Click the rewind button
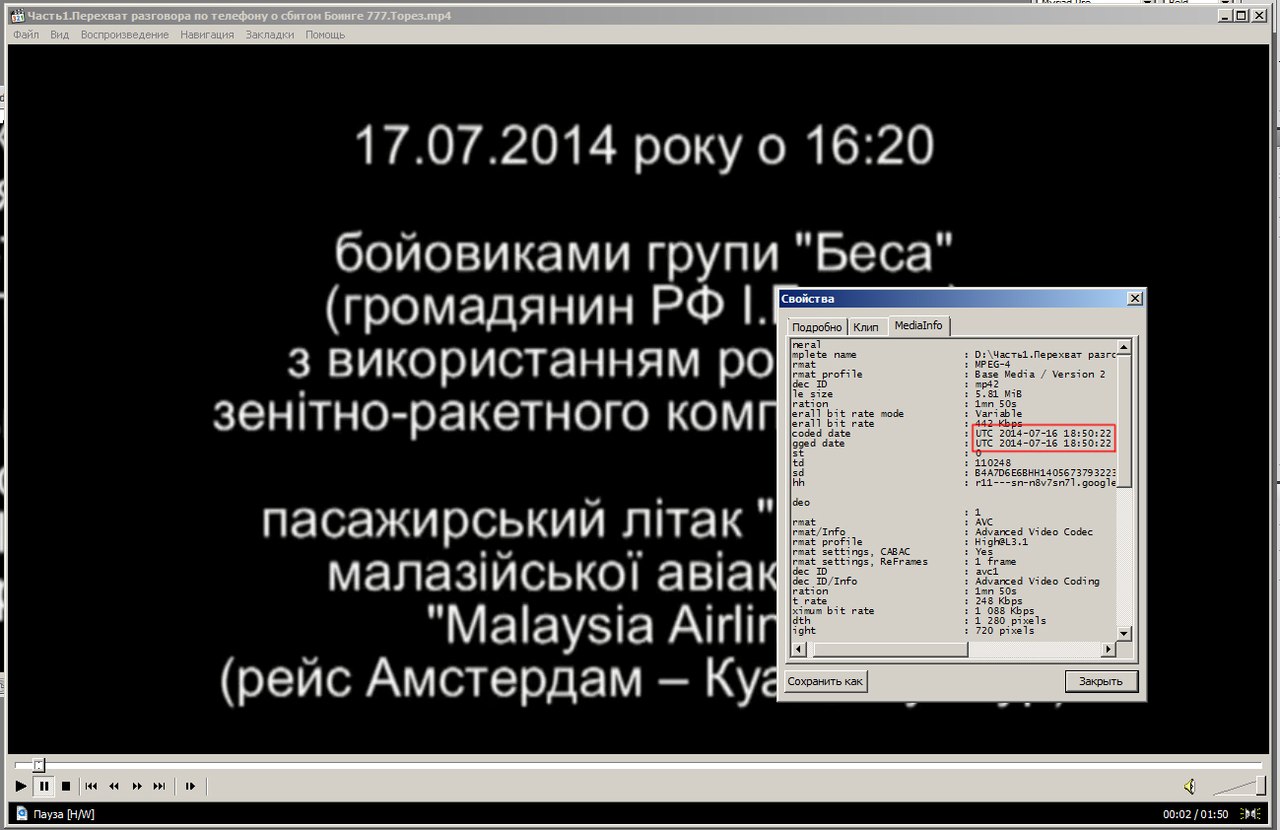 [x=114, y=787]
